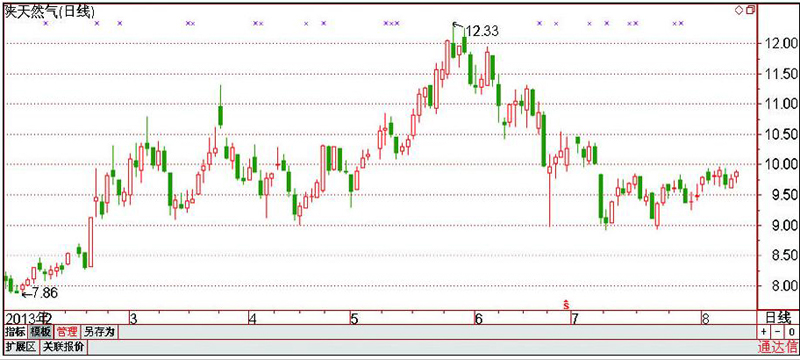The width and height of the screenshot is (800, 360).
Task: Open the 扩展区 tab
Action: 21,348
